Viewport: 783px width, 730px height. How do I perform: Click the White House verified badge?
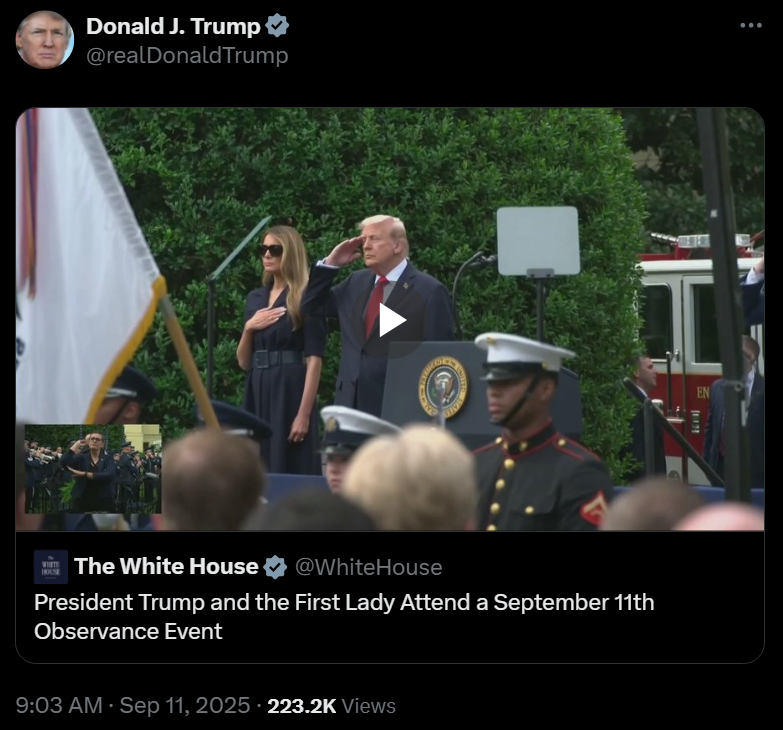point(275,567)
